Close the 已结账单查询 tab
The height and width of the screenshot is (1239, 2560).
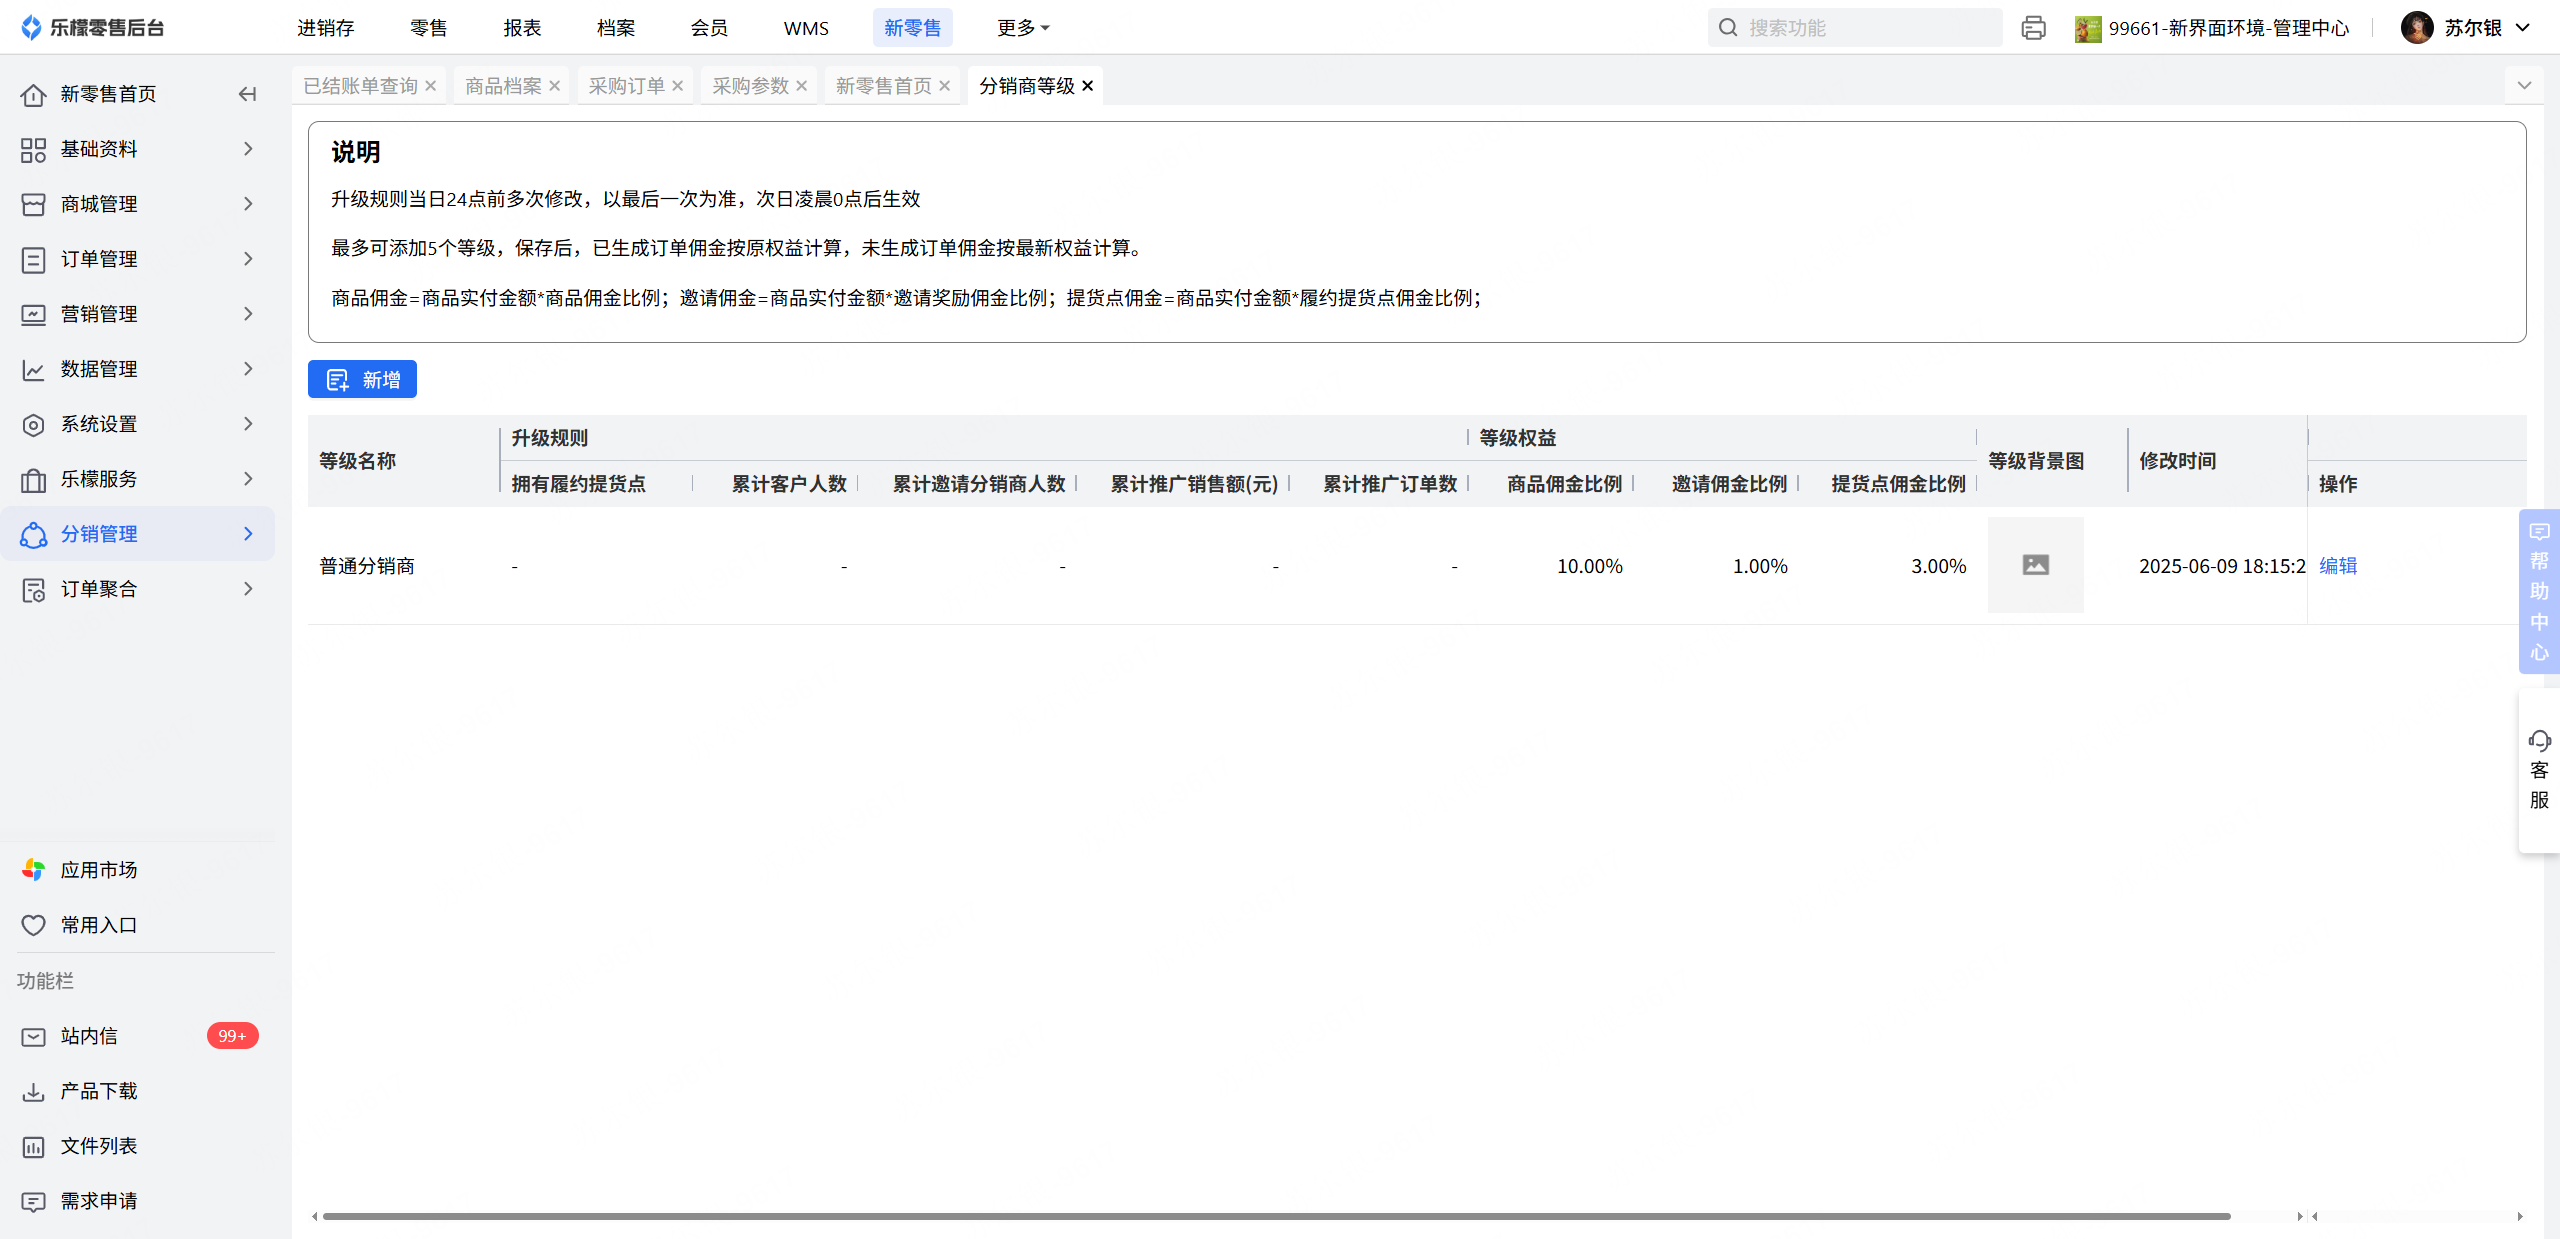[x=431, y=86]
